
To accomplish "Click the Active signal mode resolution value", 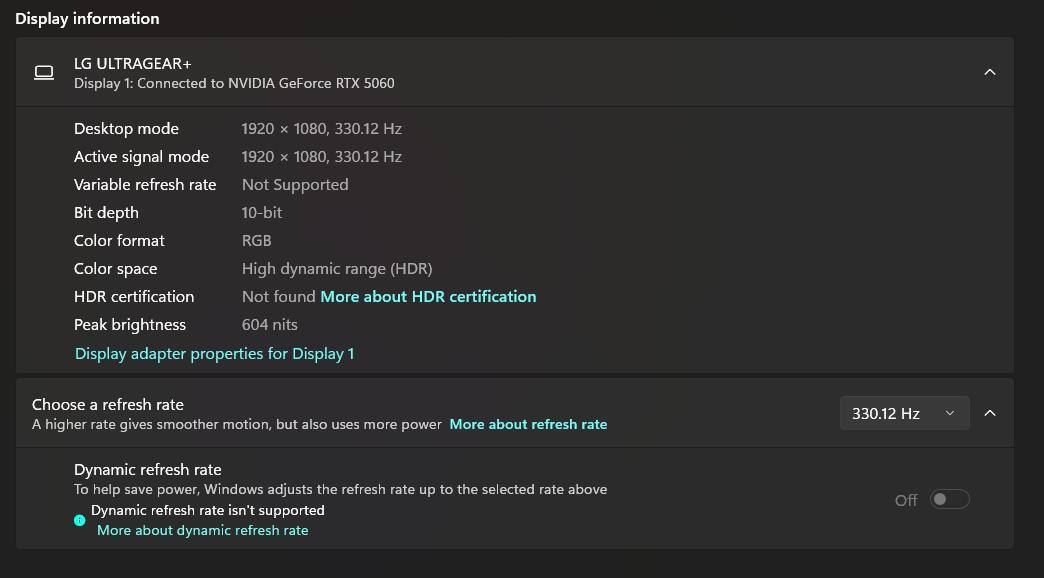I will pyautogui.click(x=321, y=157).
